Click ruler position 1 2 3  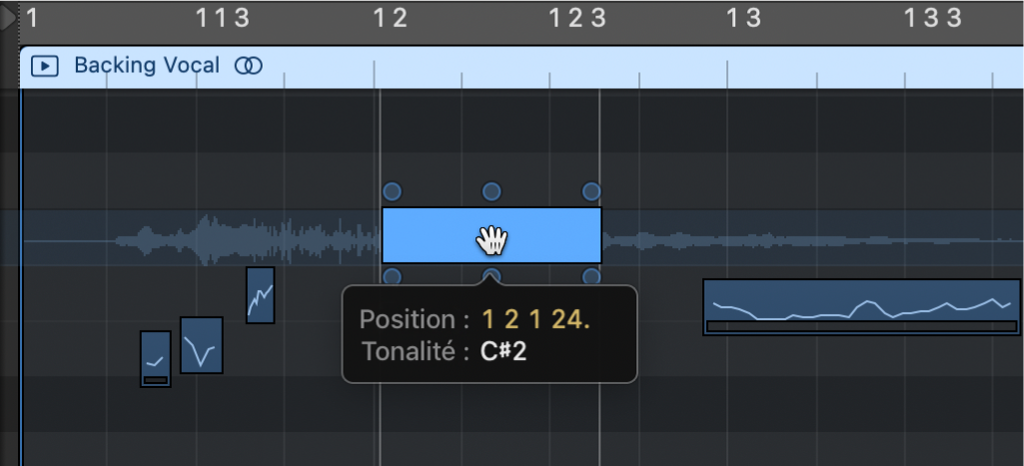click(577, 17)
